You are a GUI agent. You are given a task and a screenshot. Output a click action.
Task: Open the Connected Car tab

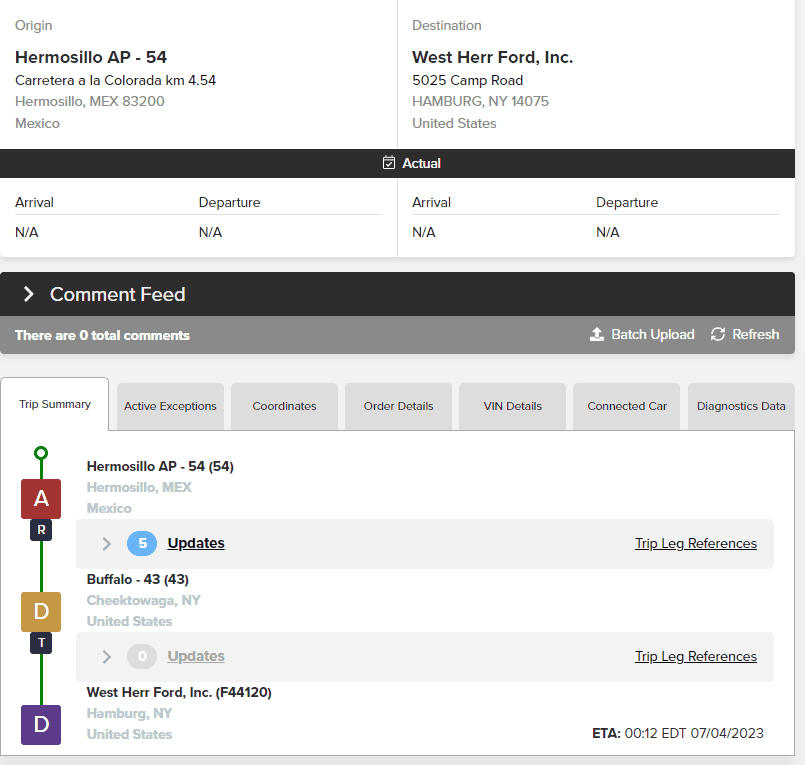pyautogui.click(x=627, y=406)
